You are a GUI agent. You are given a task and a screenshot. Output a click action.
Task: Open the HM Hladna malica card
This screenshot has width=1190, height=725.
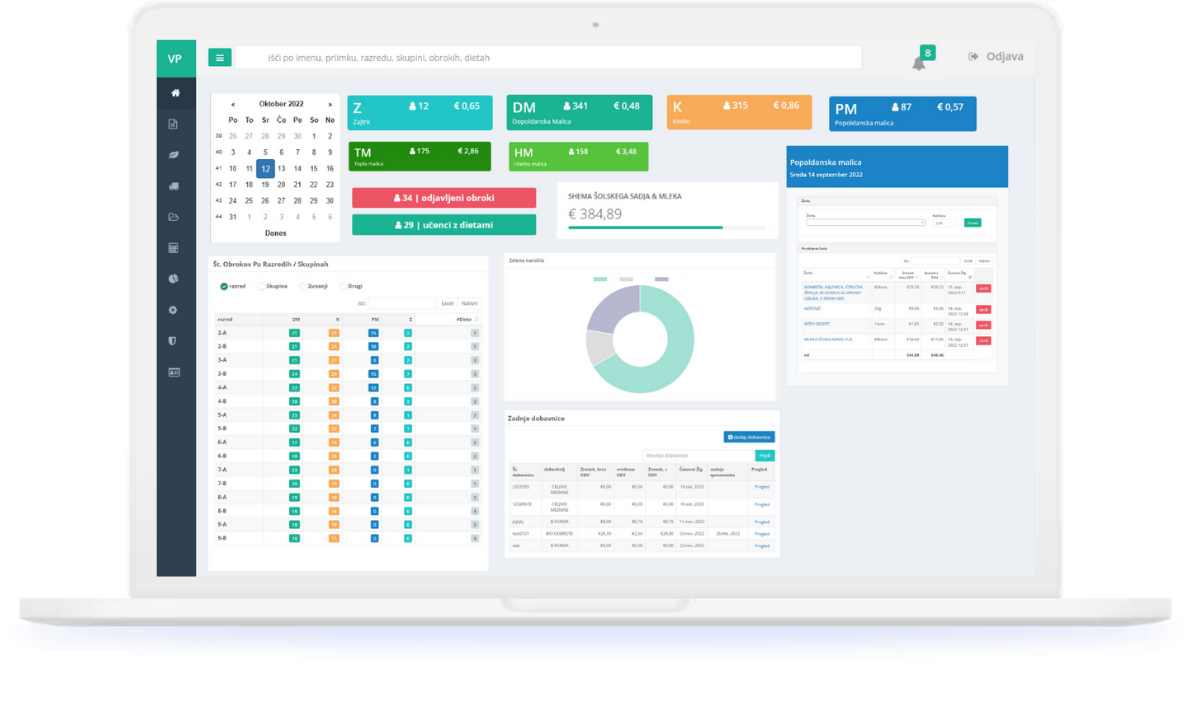[x=578, y=156]
